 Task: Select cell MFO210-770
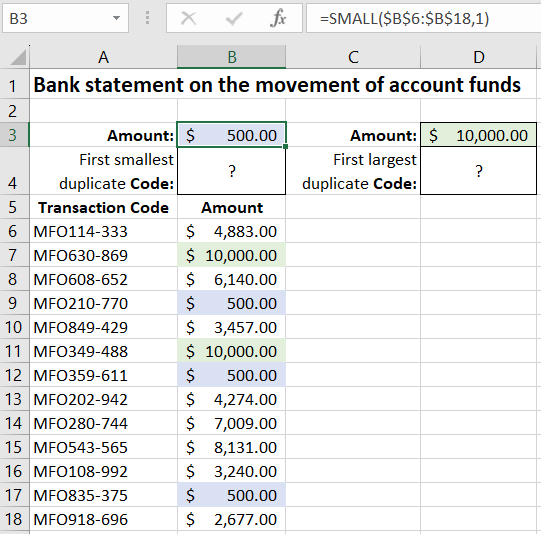point(104,303)
